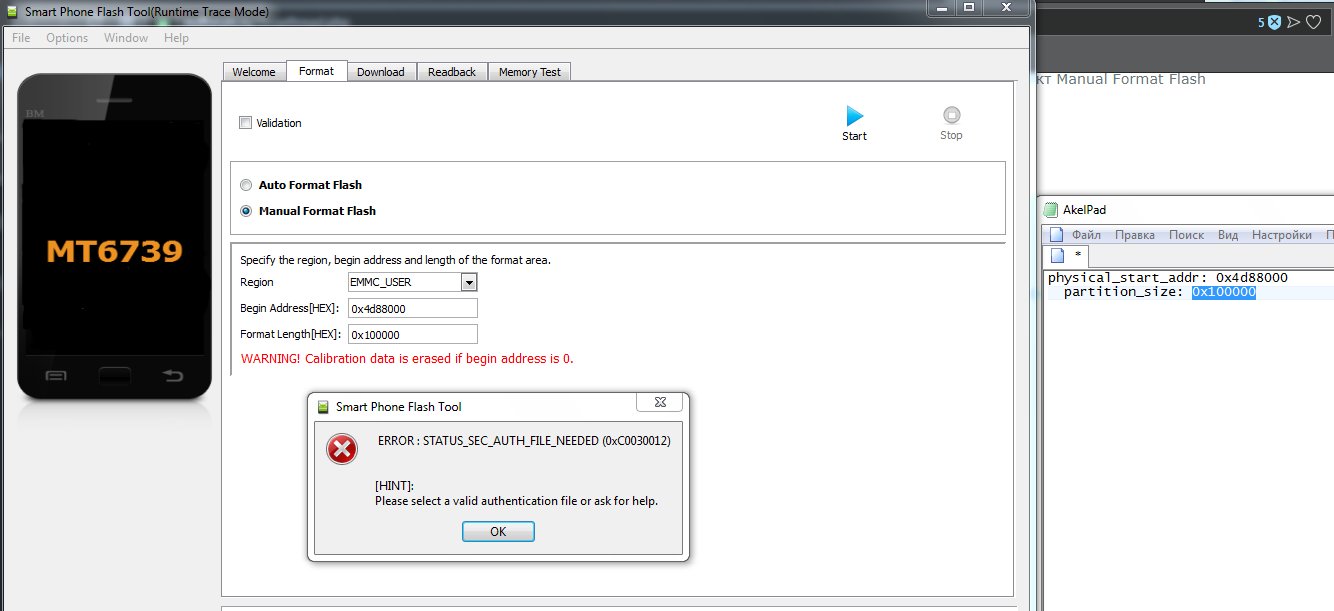Viewport: 1334px width, 611px height.
Task: Click the AkelPad menu bar document icon
Action: pos(1056,235)
